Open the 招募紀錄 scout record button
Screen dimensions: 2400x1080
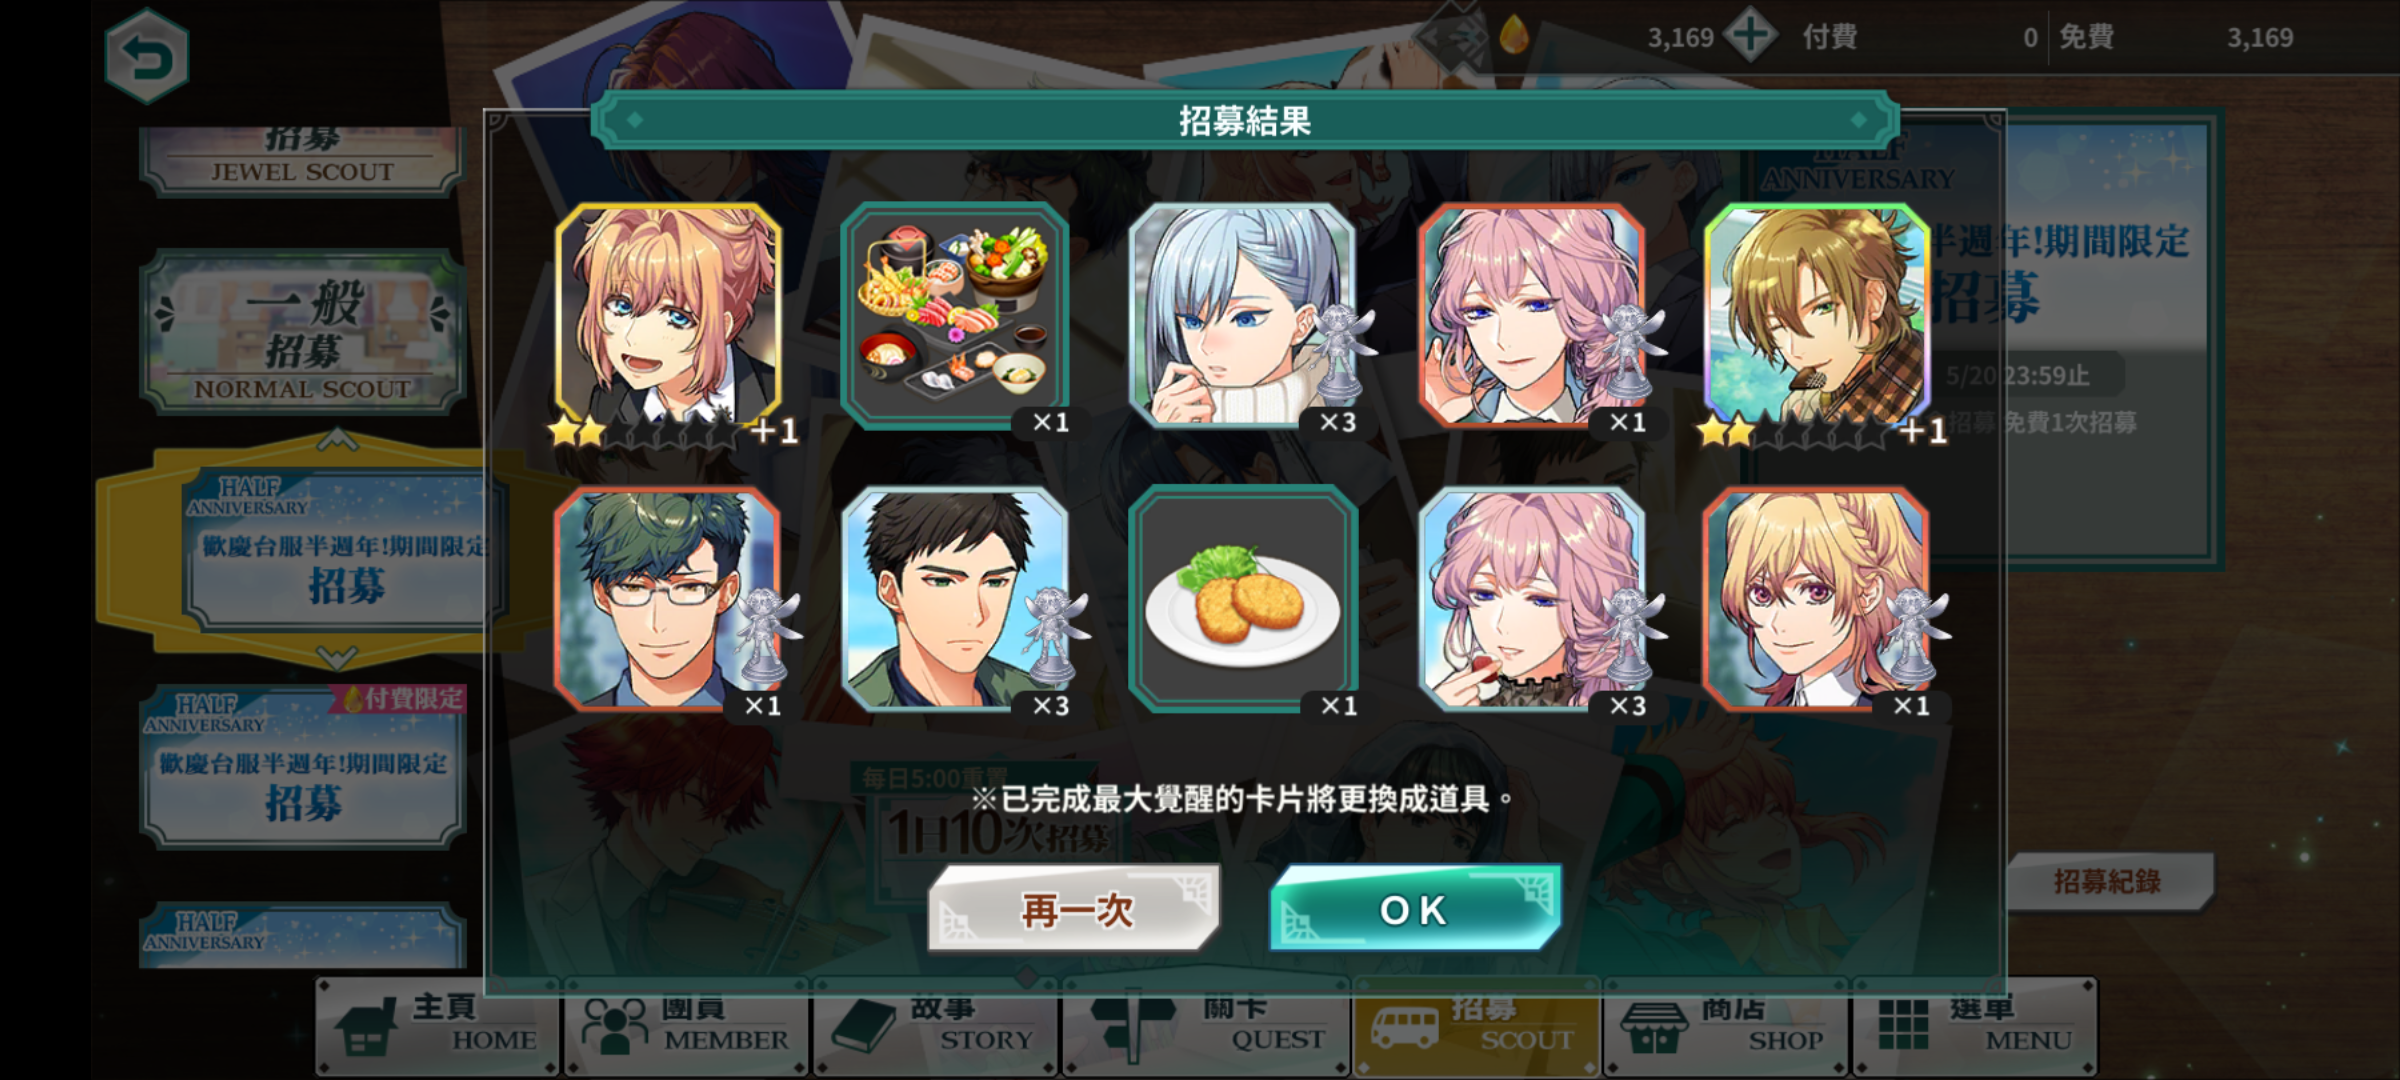2107,881
